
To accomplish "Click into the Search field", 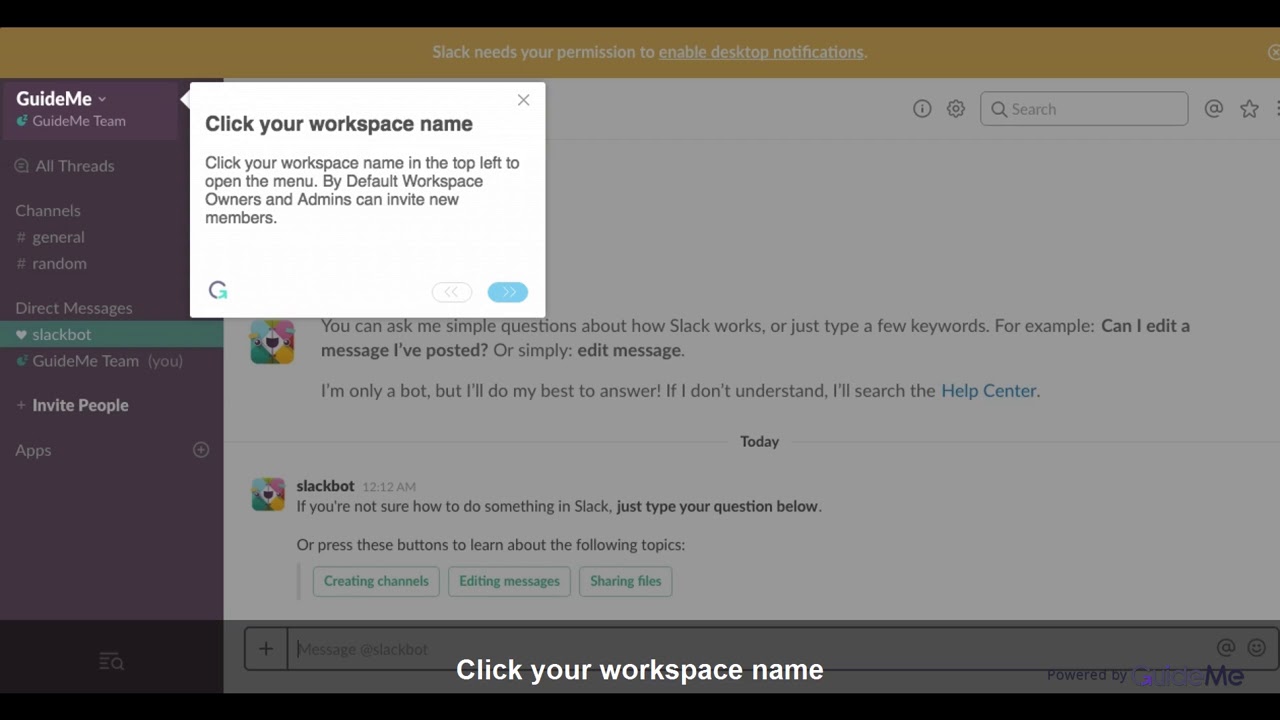I will point(1084,109).
